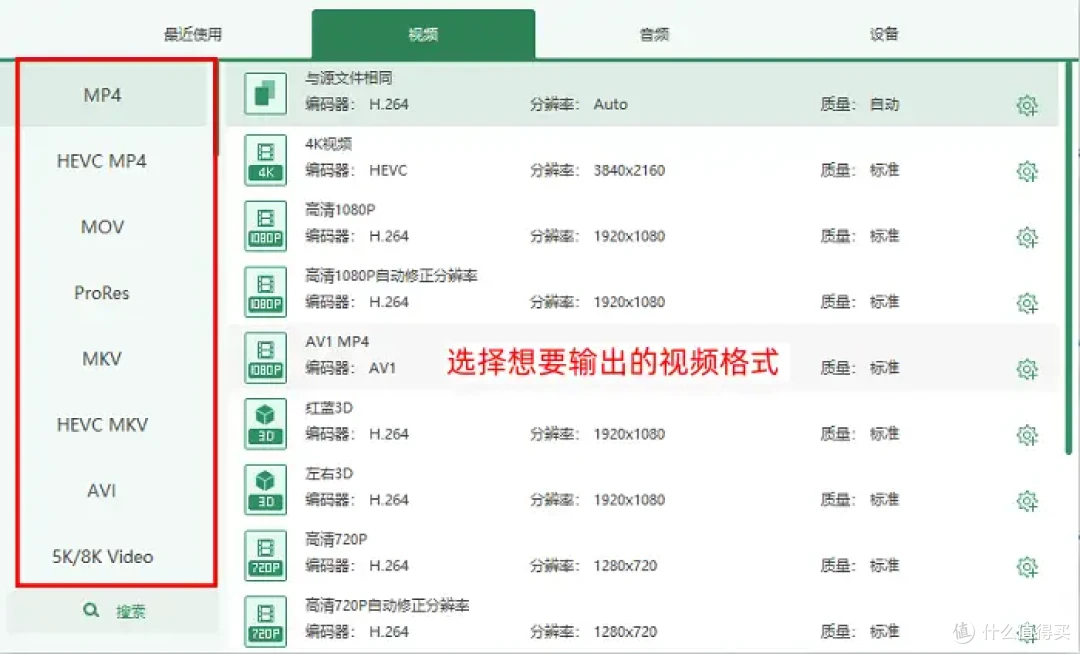Viewport: 1080px width, 654px height.
Task: Click the 红蓝3D preset icon
Action: click(265, 423)
